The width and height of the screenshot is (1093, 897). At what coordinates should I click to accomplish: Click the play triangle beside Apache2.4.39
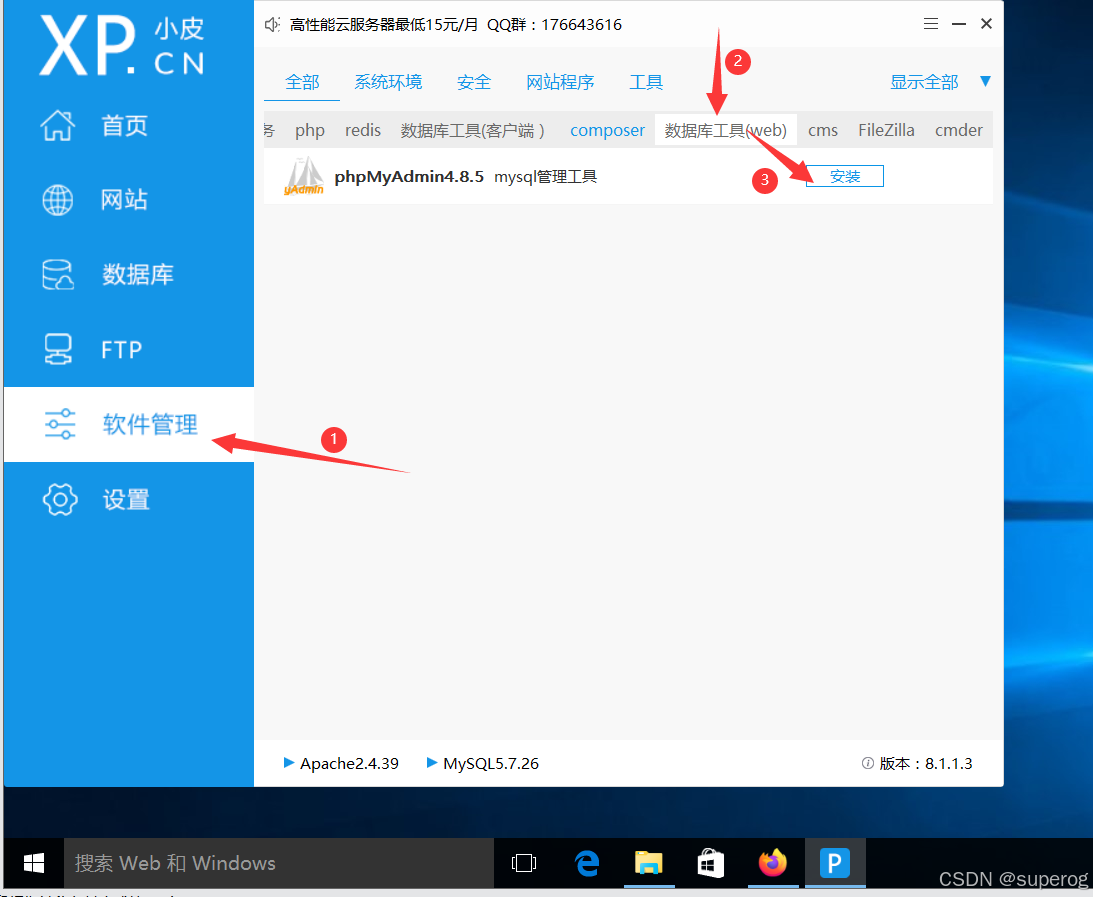[289, 762]
